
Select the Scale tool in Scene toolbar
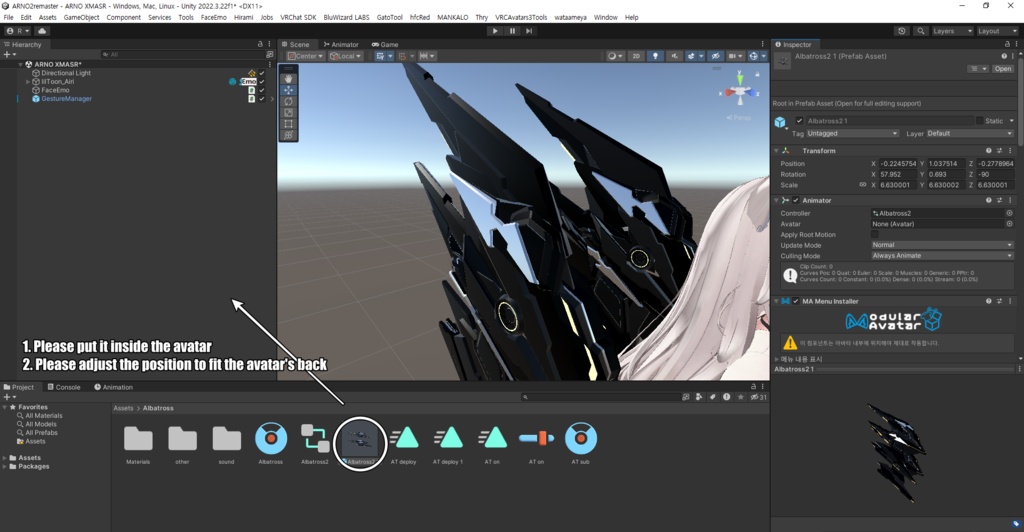[288, 112]
